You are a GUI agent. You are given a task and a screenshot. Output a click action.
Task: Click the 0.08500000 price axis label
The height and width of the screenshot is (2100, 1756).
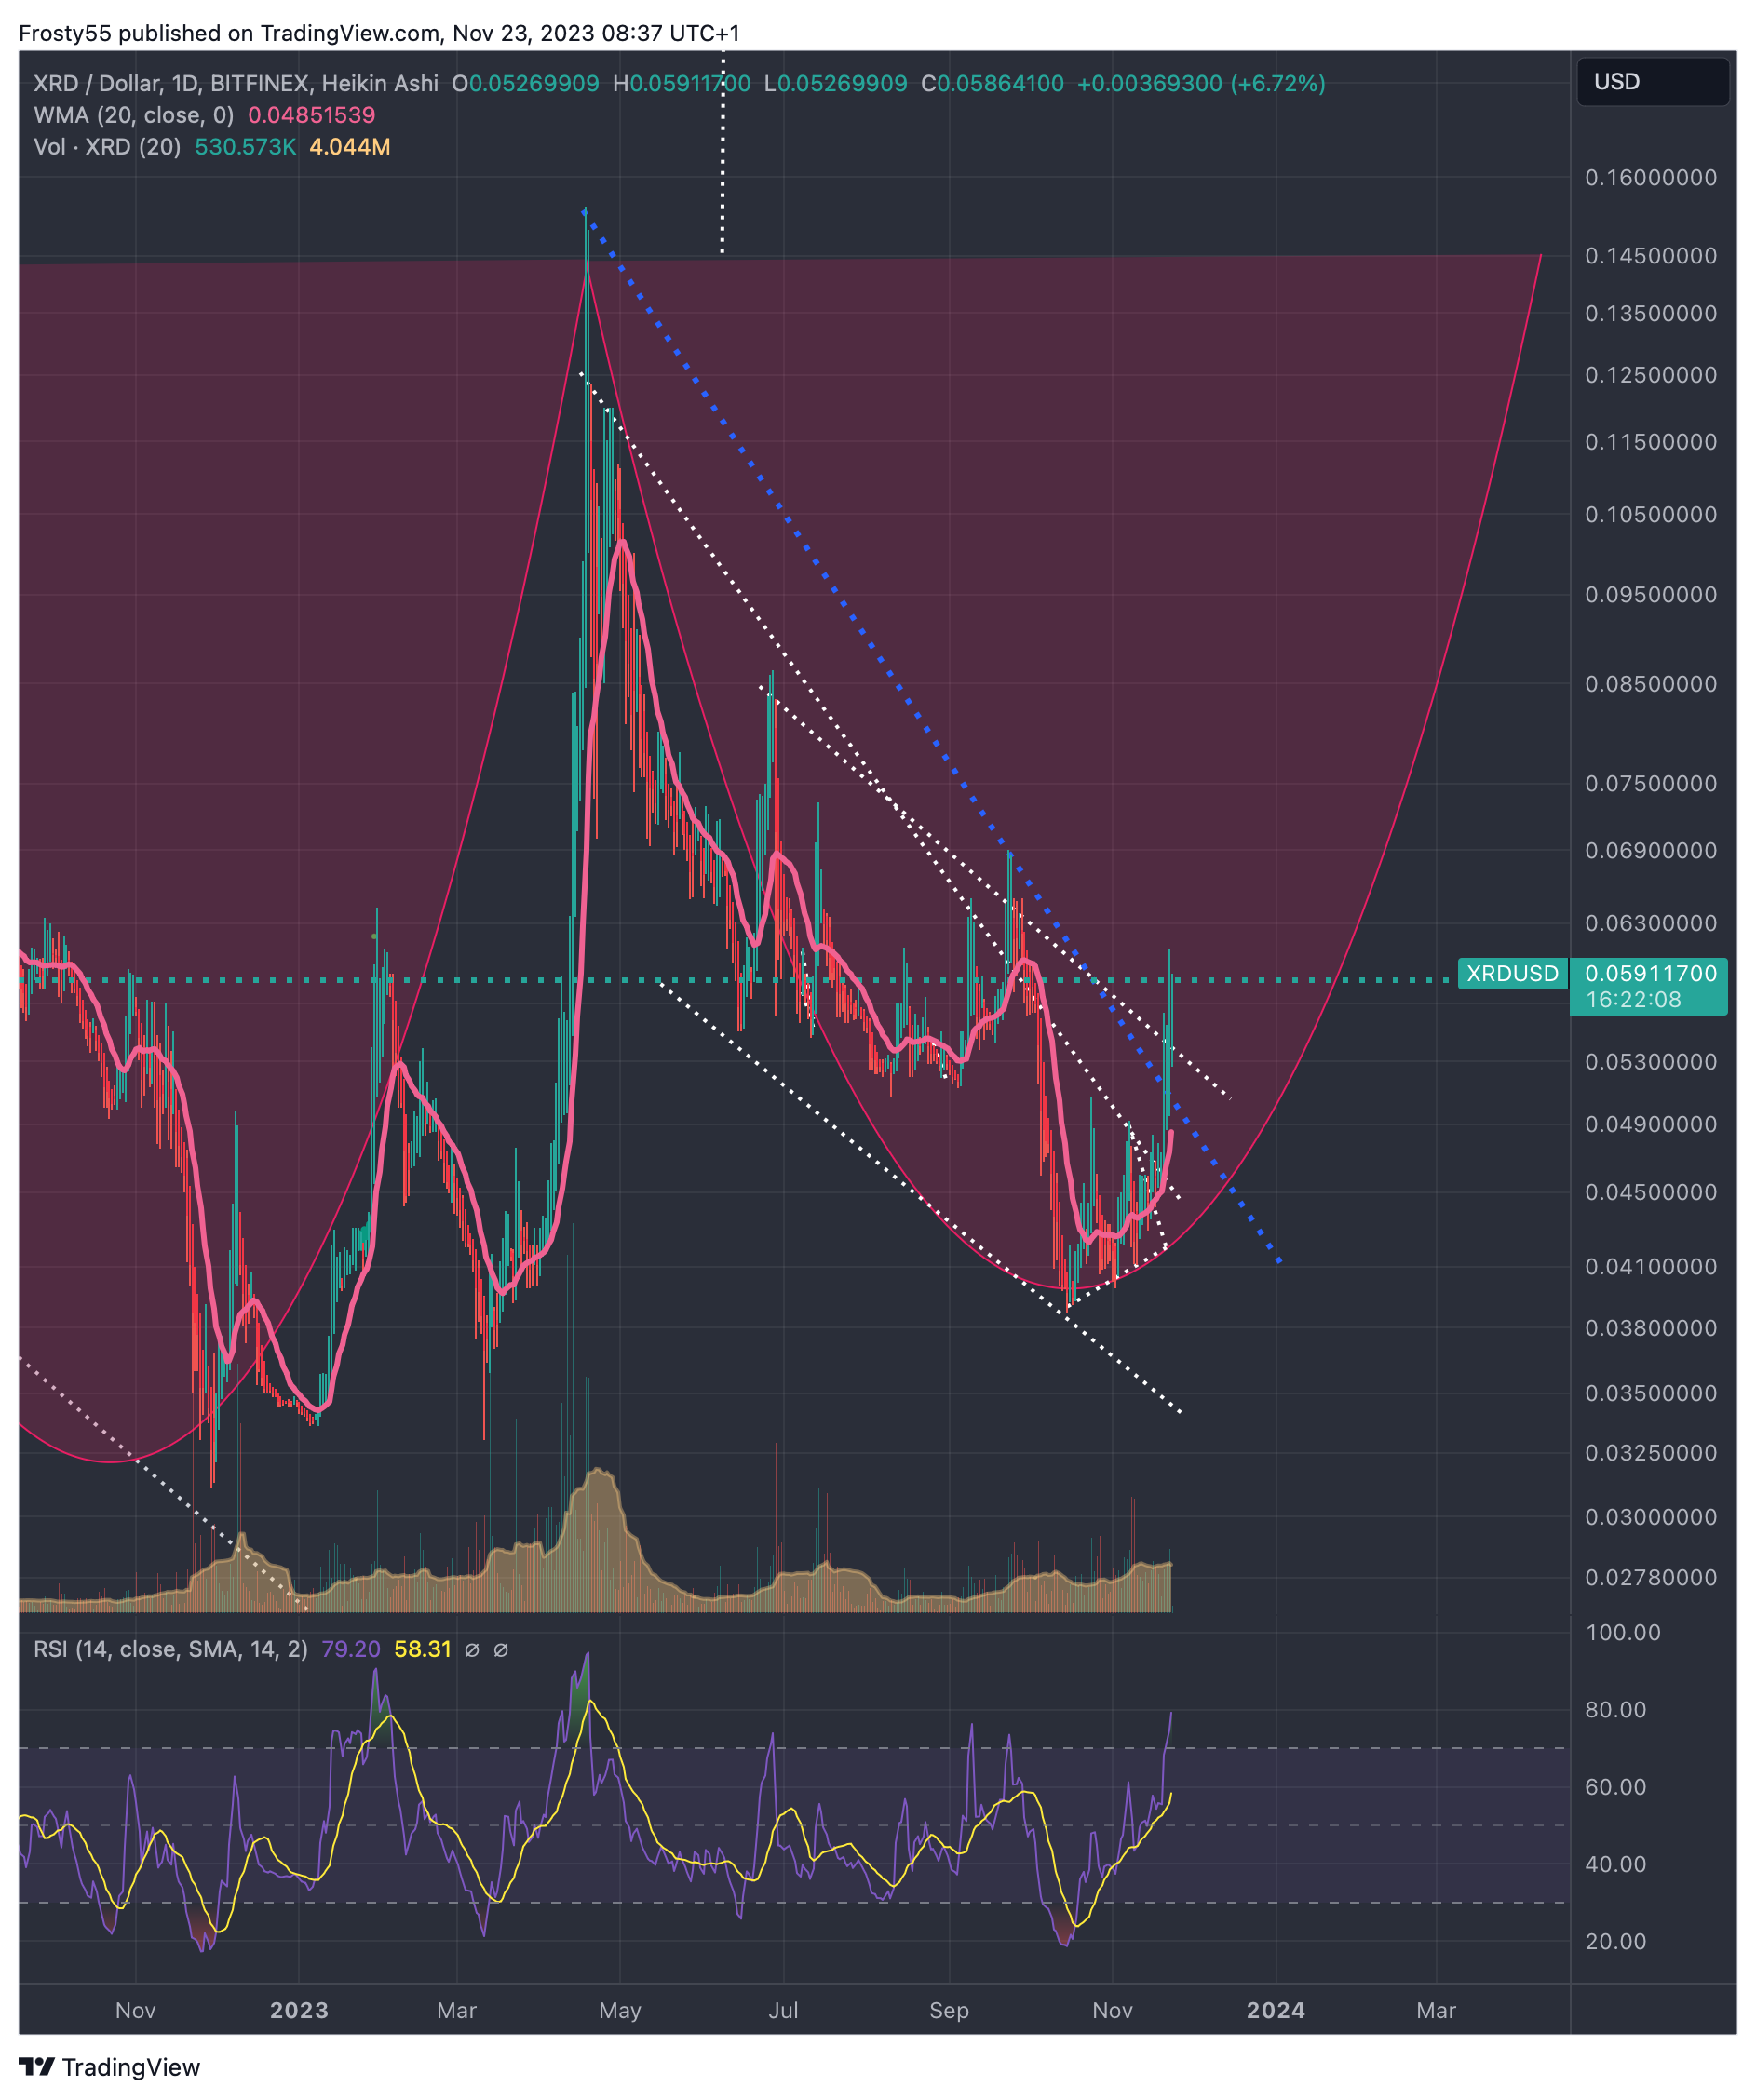1651,684
